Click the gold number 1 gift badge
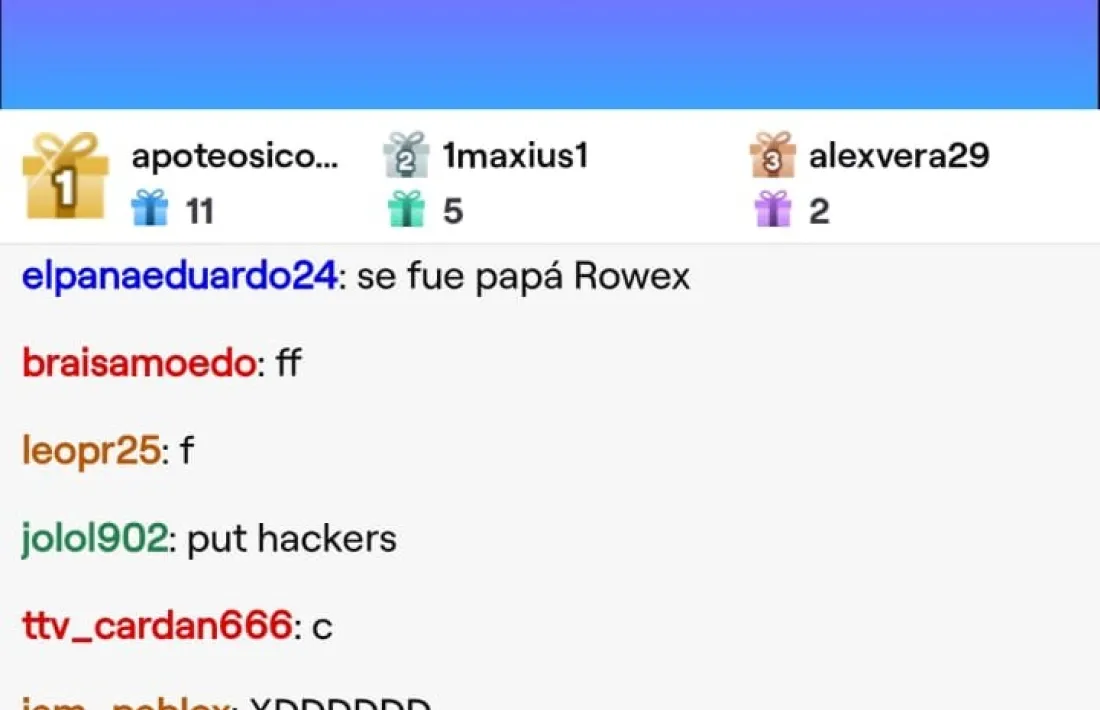The image size is (1100, 710). click(x=65, y=176)
